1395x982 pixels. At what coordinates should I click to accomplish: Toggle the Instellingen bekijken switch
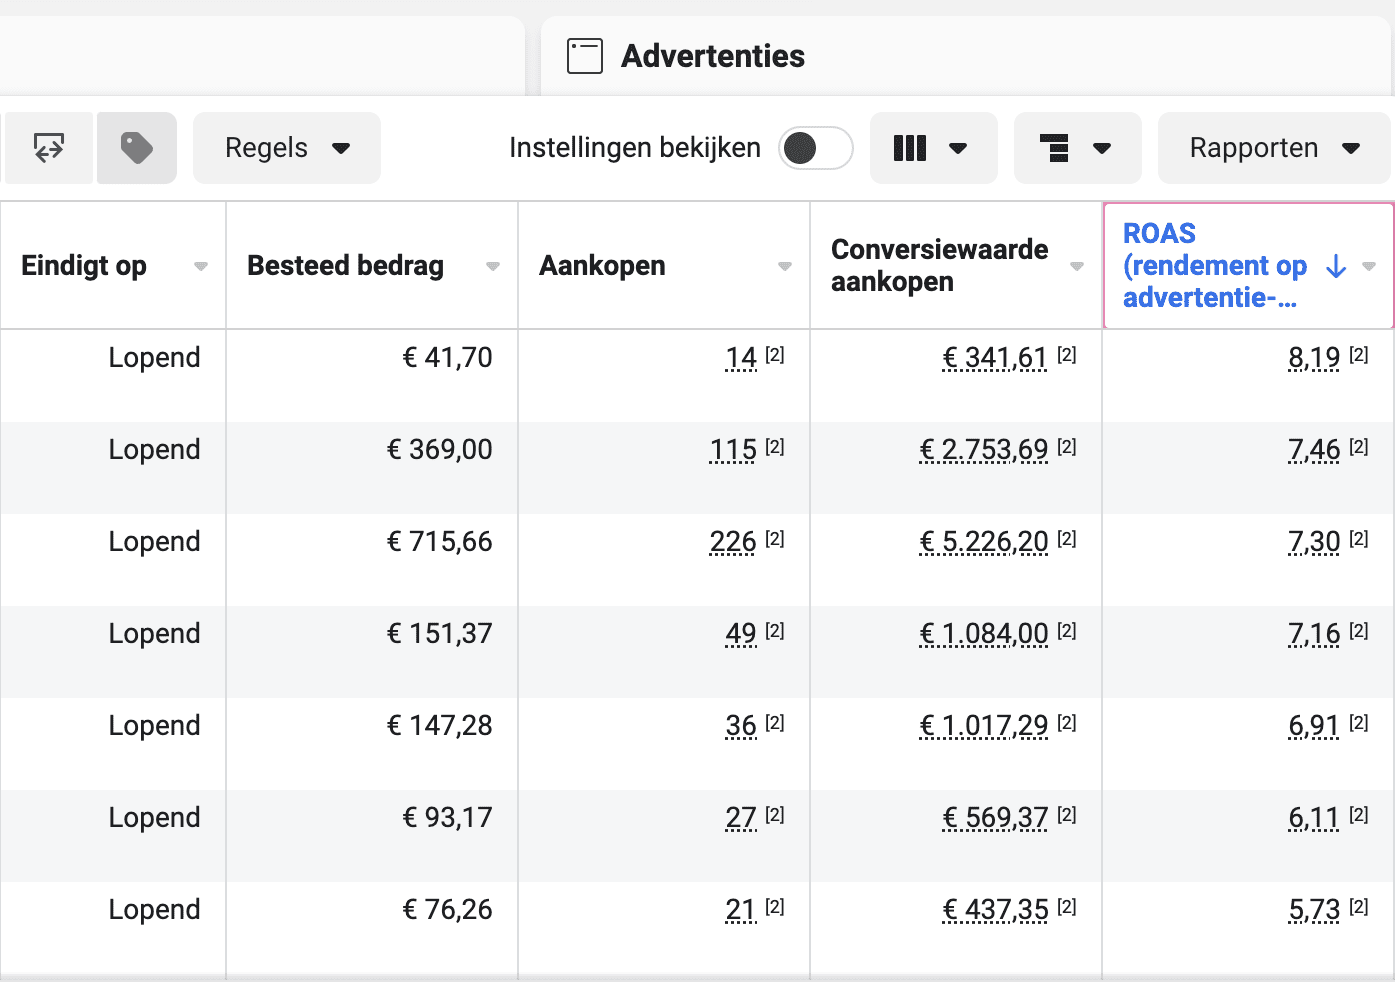point(815,148)
